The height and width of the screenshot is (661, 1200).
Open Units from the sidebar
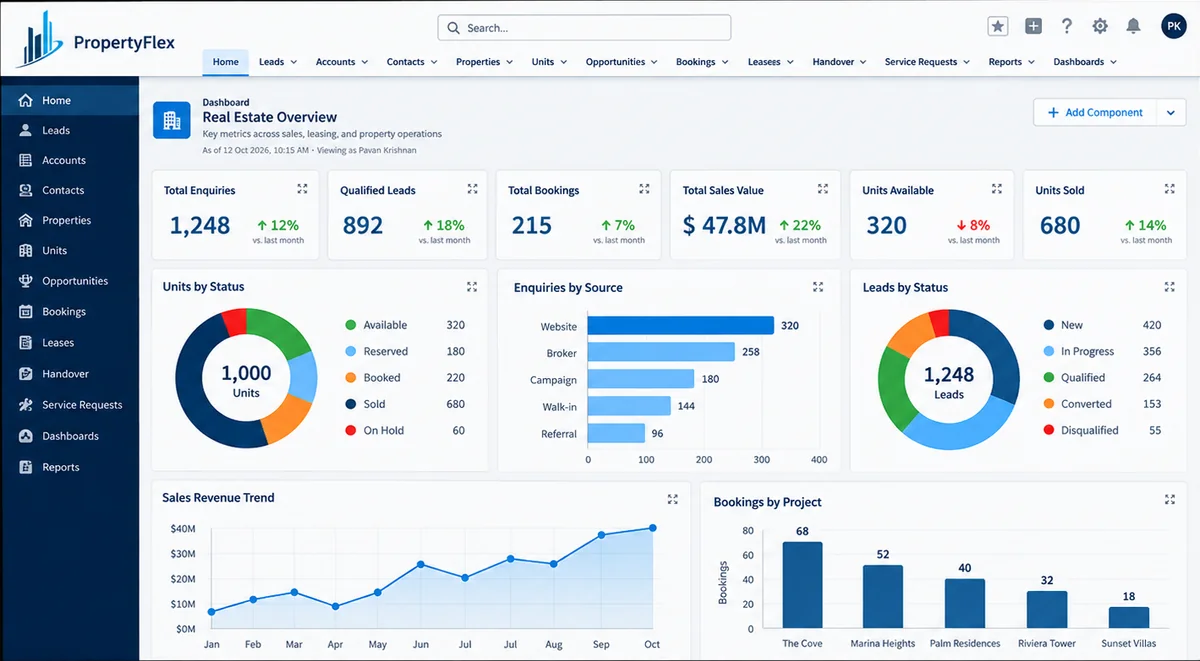point(70,251)
